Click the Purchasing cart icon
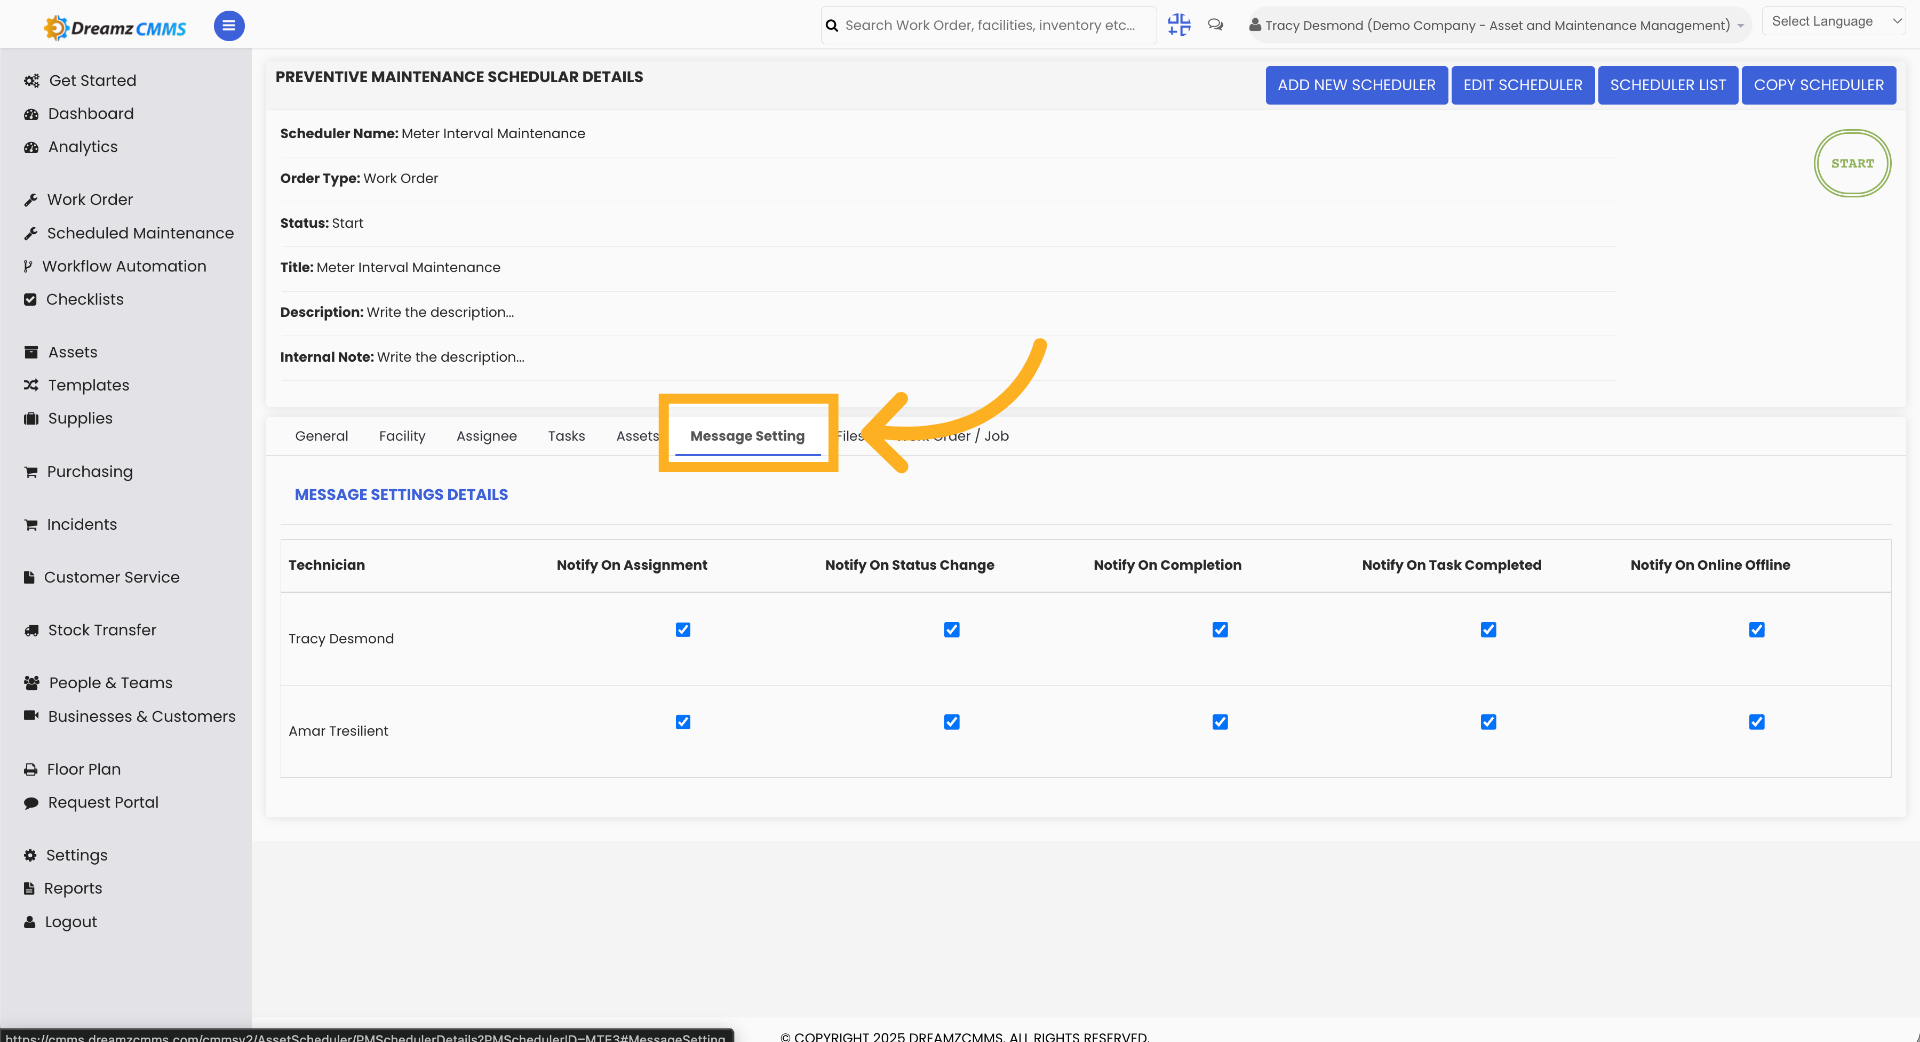This screenshot has height=1042, width=1920. tap(31, 472)
